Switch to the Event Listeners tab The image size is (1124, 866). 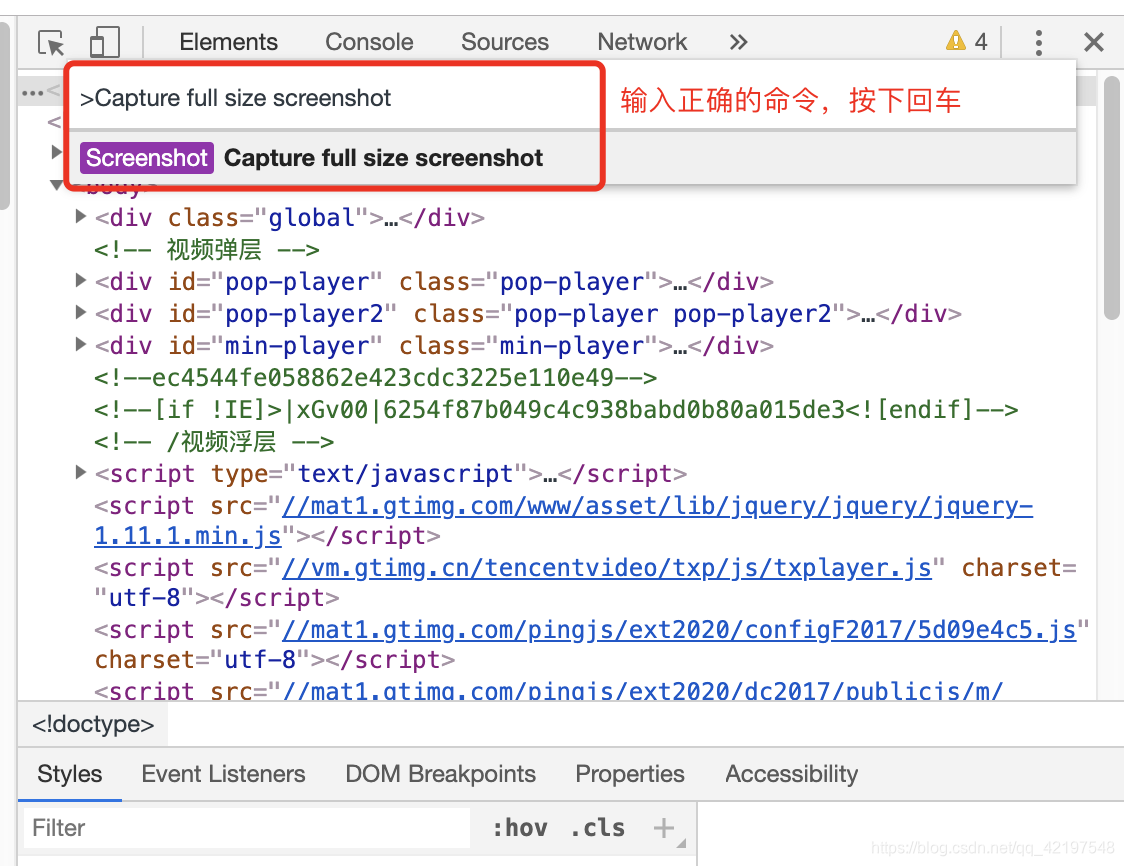pyautogui.click(x=223, y=774)
